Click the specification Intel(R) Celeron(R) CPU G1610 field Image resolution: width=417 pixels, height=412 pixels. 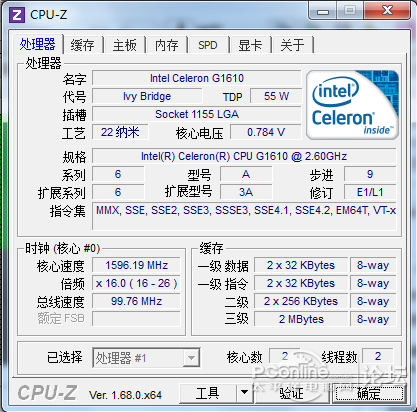[x=244, y=156]
